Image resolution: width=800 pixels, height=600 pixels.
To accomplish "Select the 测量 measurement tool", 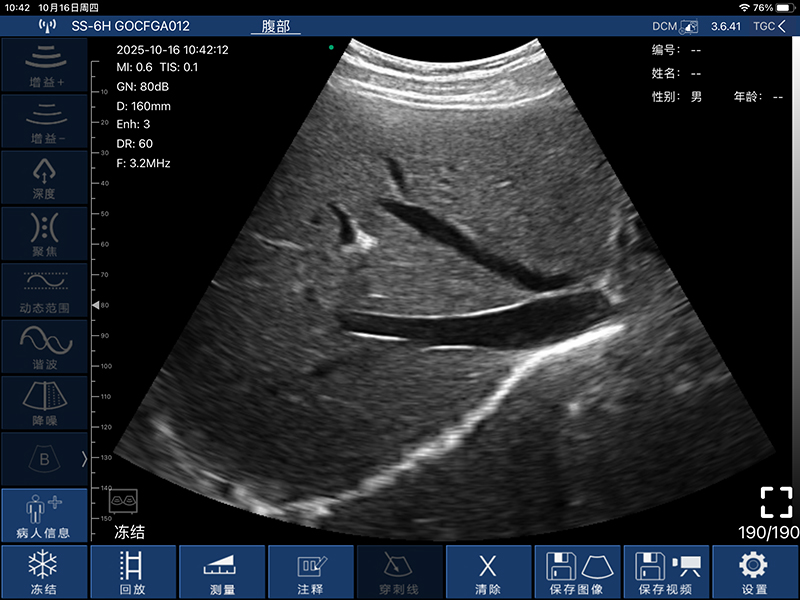I will pos(222,572).
